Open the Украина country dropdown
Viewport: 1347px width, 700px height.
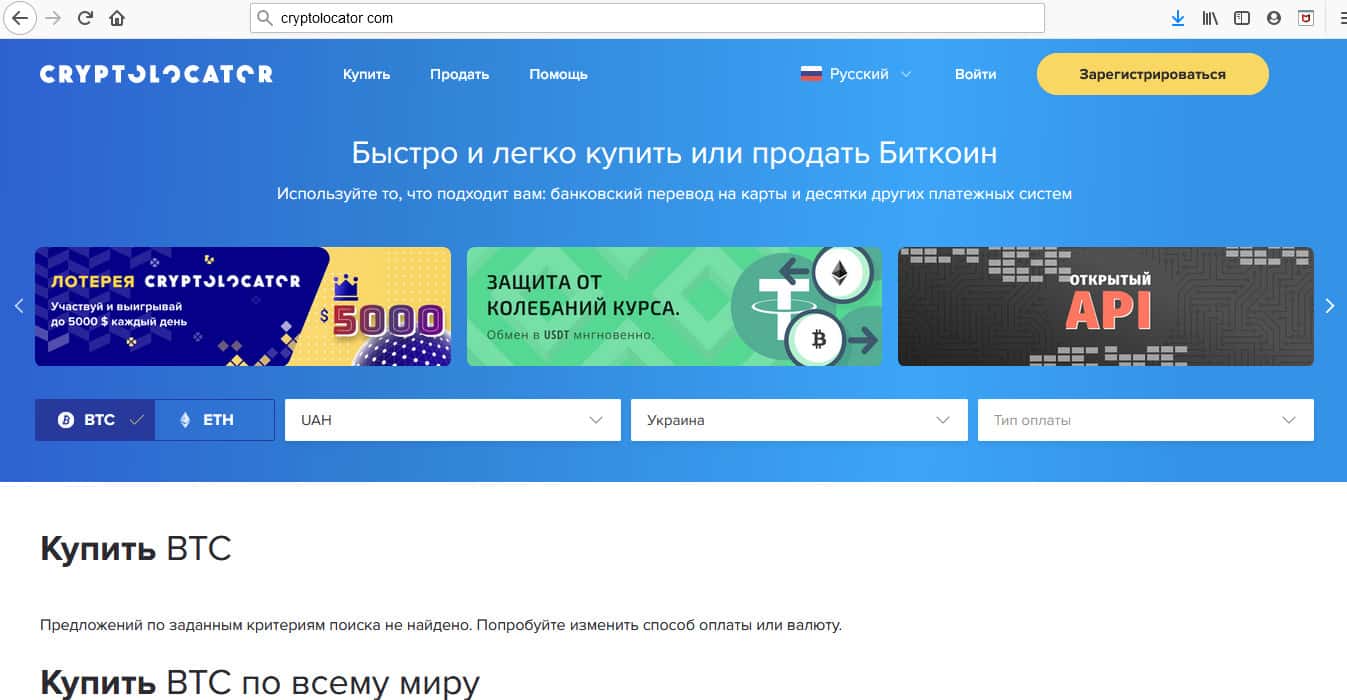798,420
